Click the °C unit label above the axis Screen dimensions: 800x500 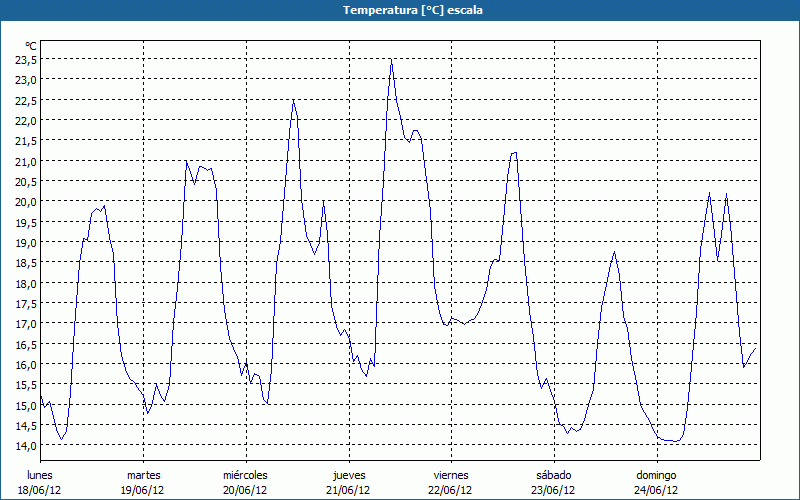30,46
